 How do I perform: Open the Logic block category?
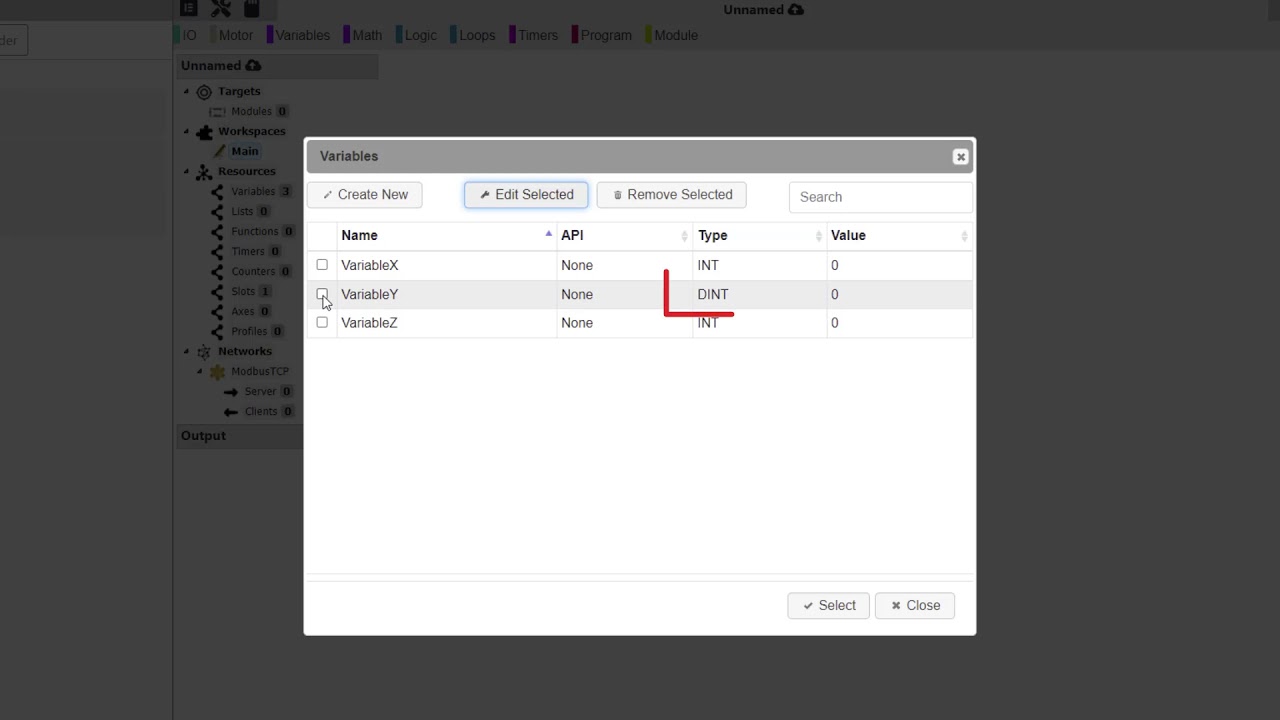[x=418, y=35]
